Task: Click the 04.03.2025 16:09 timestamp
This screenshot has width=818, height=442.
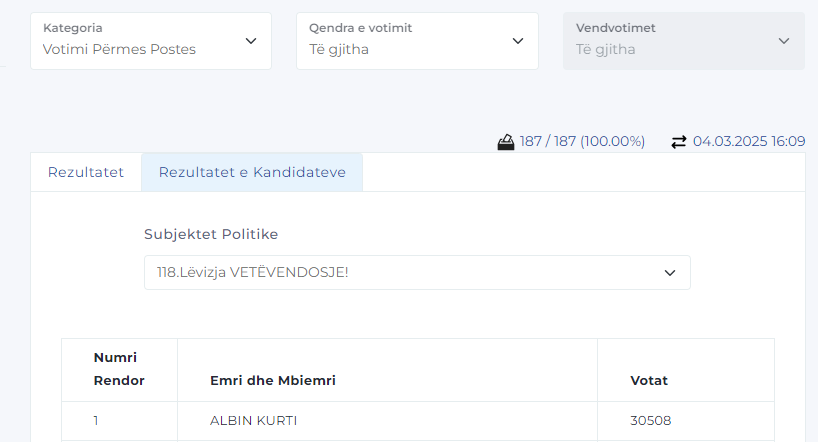Action: point(749,142)
